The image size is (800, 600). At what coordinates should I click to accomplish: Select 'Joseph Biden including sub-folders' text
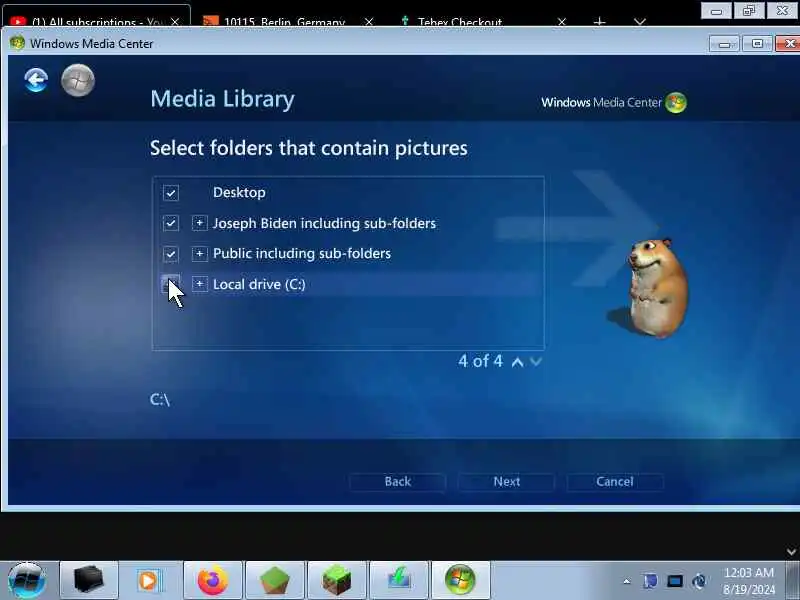click(x=324, y=223)
